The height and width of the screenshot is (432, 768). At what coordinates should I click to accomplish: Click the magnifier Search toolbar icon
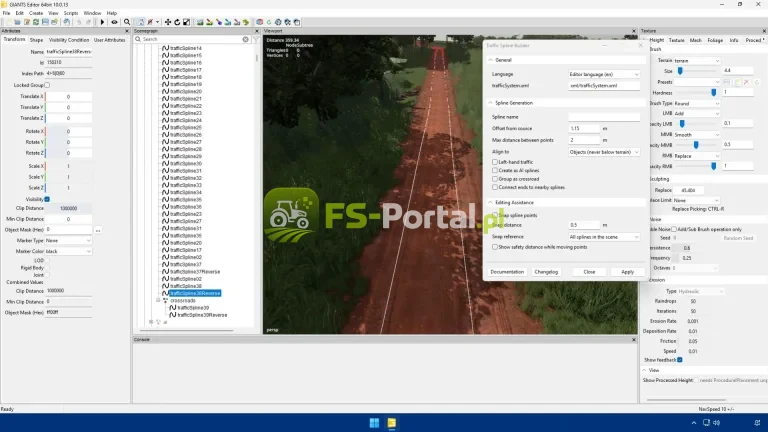coord(127,22)
